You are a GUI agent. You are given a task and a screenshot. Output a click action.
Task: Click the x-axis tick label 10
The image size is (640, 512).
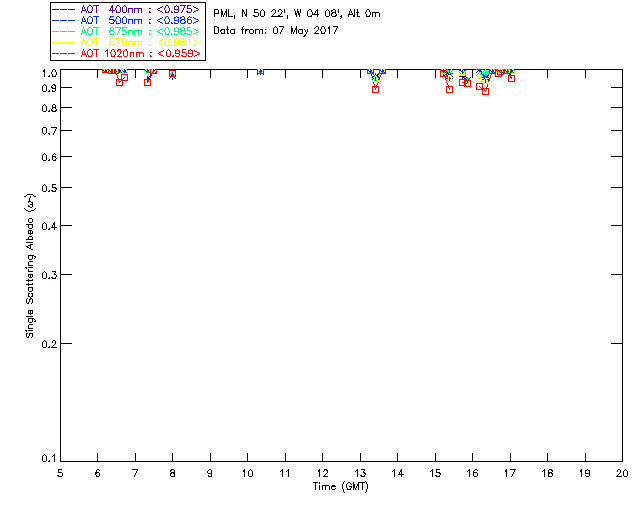[x=247, y=473]
